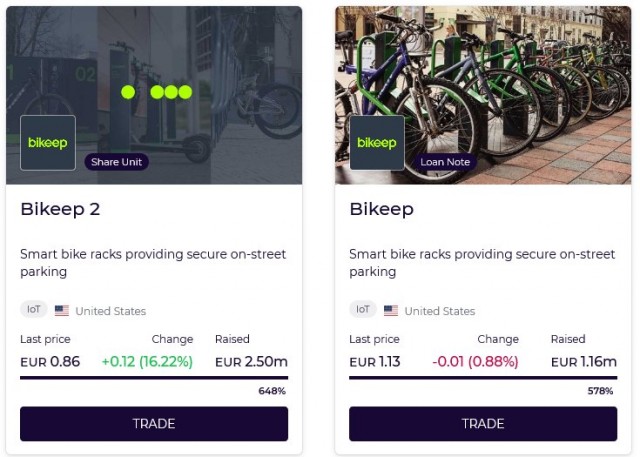
Task: Select the IoT tag on Bikeep card
Action: pos(363,309)
